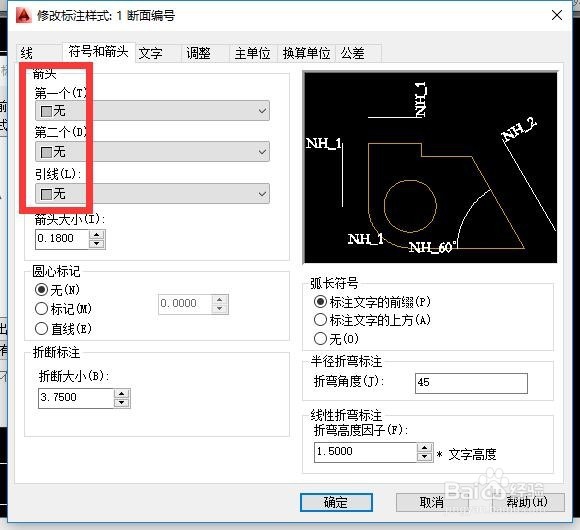Click the 箭头大小 value field

[x=62, y=239]
